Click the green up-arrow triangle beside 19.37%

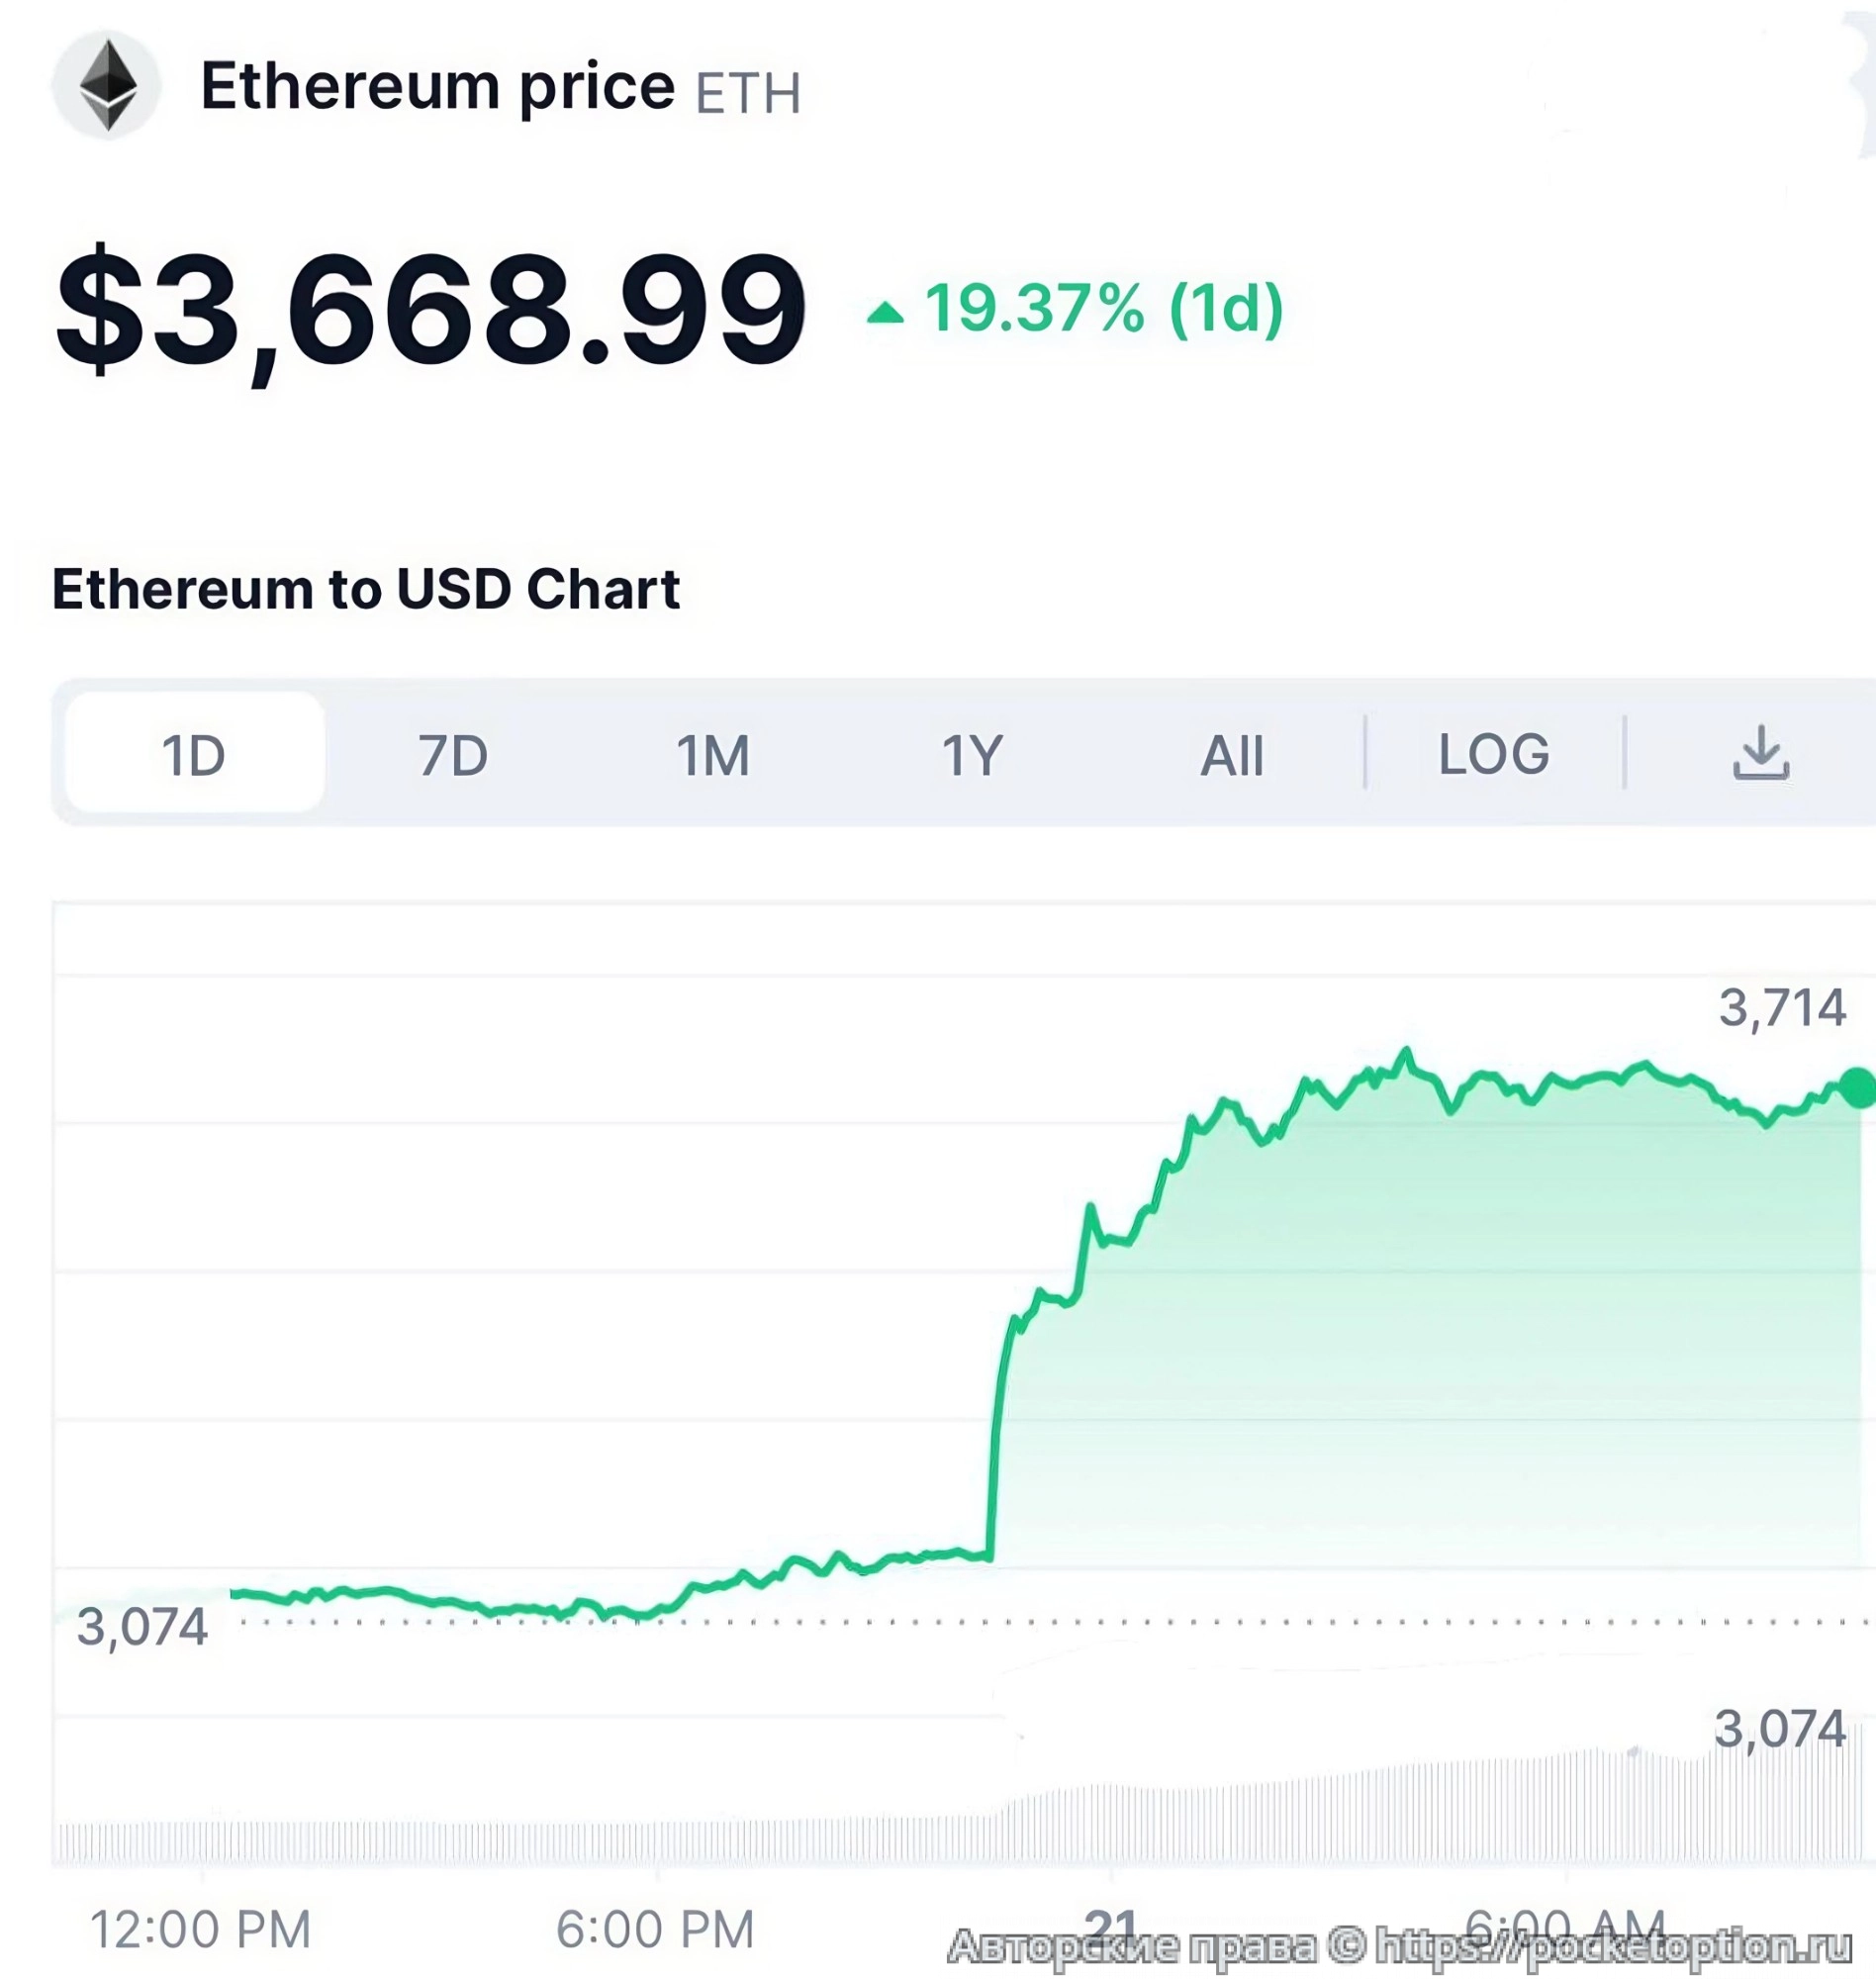click(x=885, y=313)
